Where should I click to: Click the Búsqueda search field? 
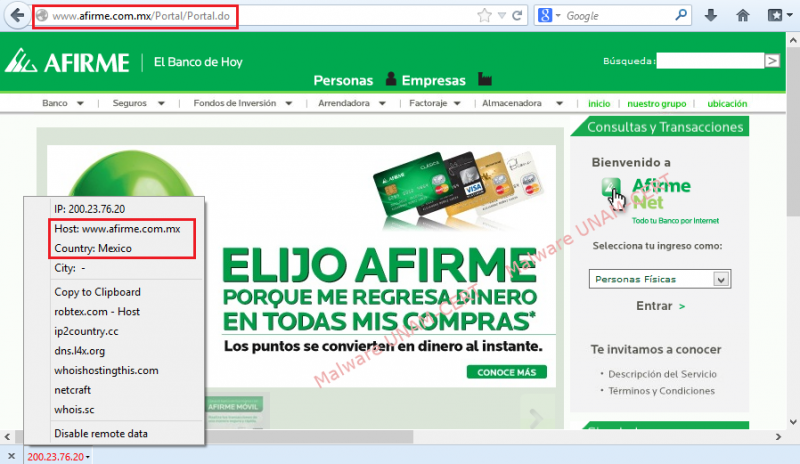tap(710, 61)
